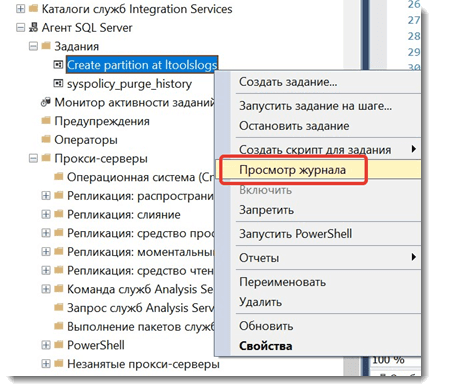
Task: Click the Агент SQL Server agent icon
Action: 33,27
